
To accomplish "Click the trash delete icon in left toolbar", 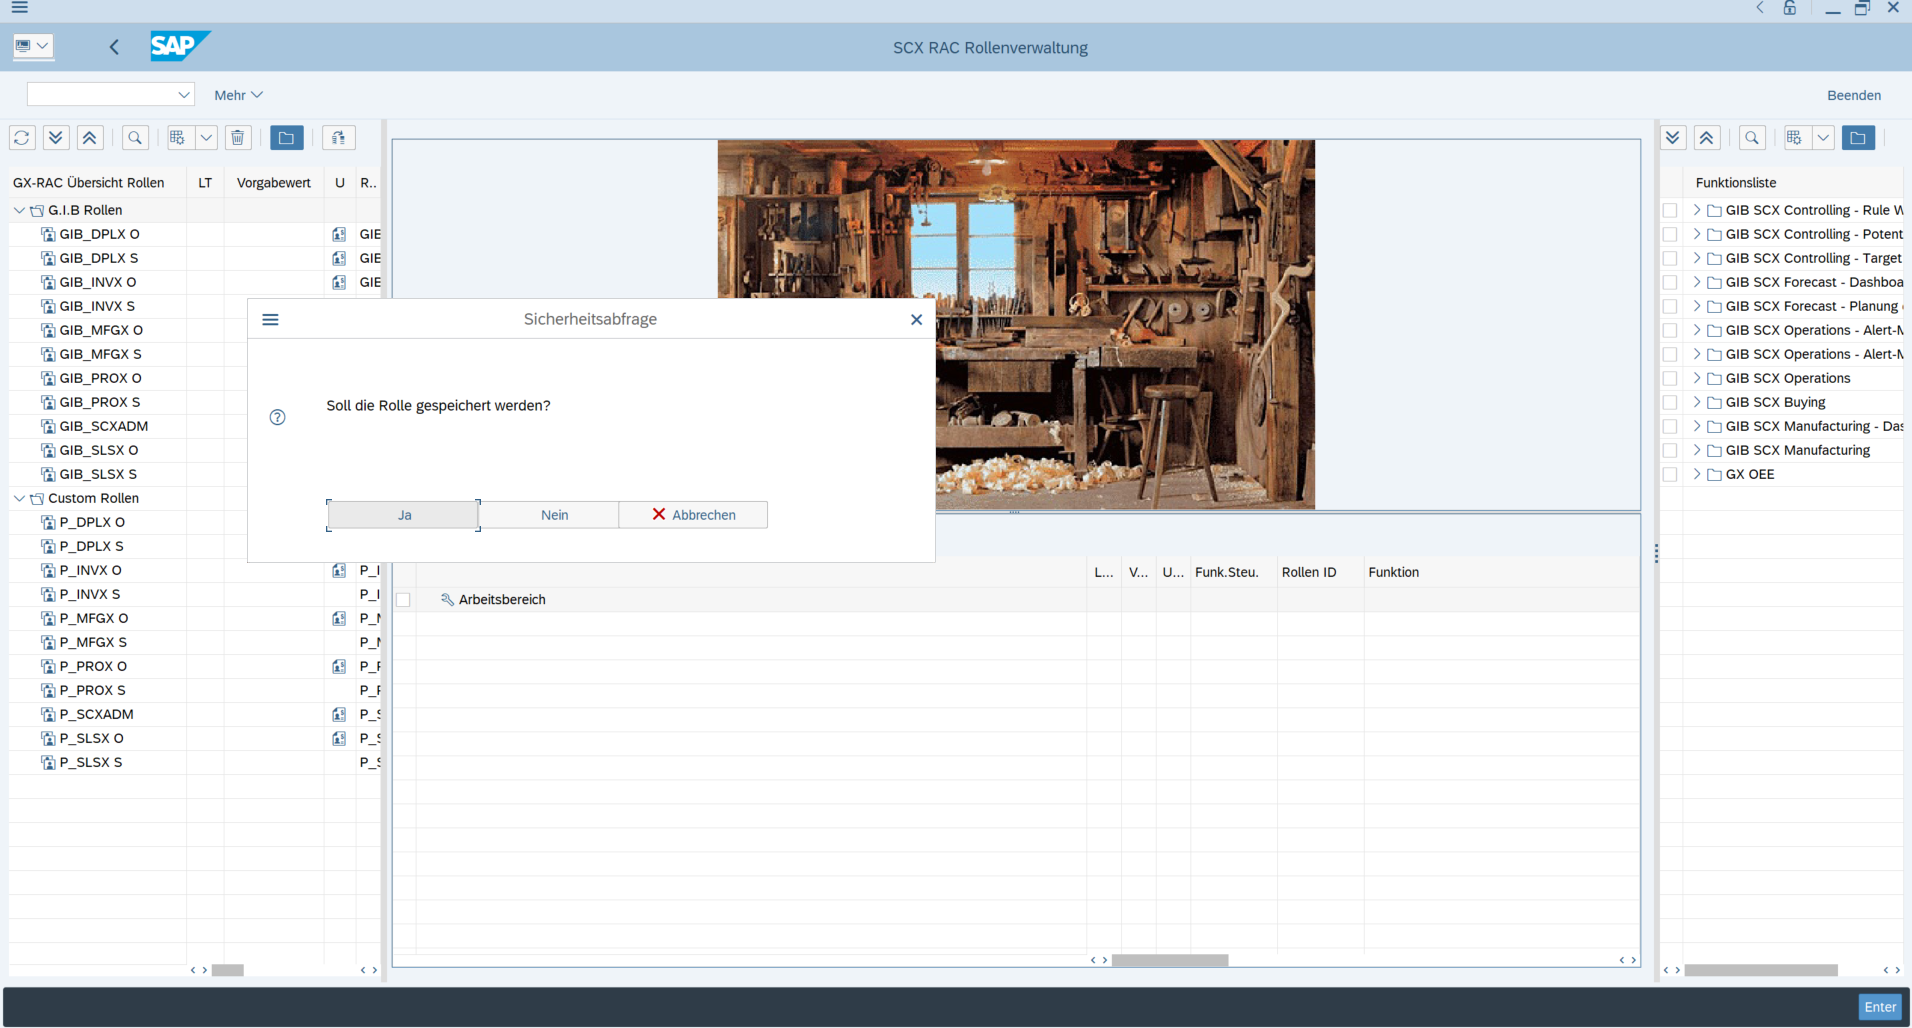I will pos(238,138).
